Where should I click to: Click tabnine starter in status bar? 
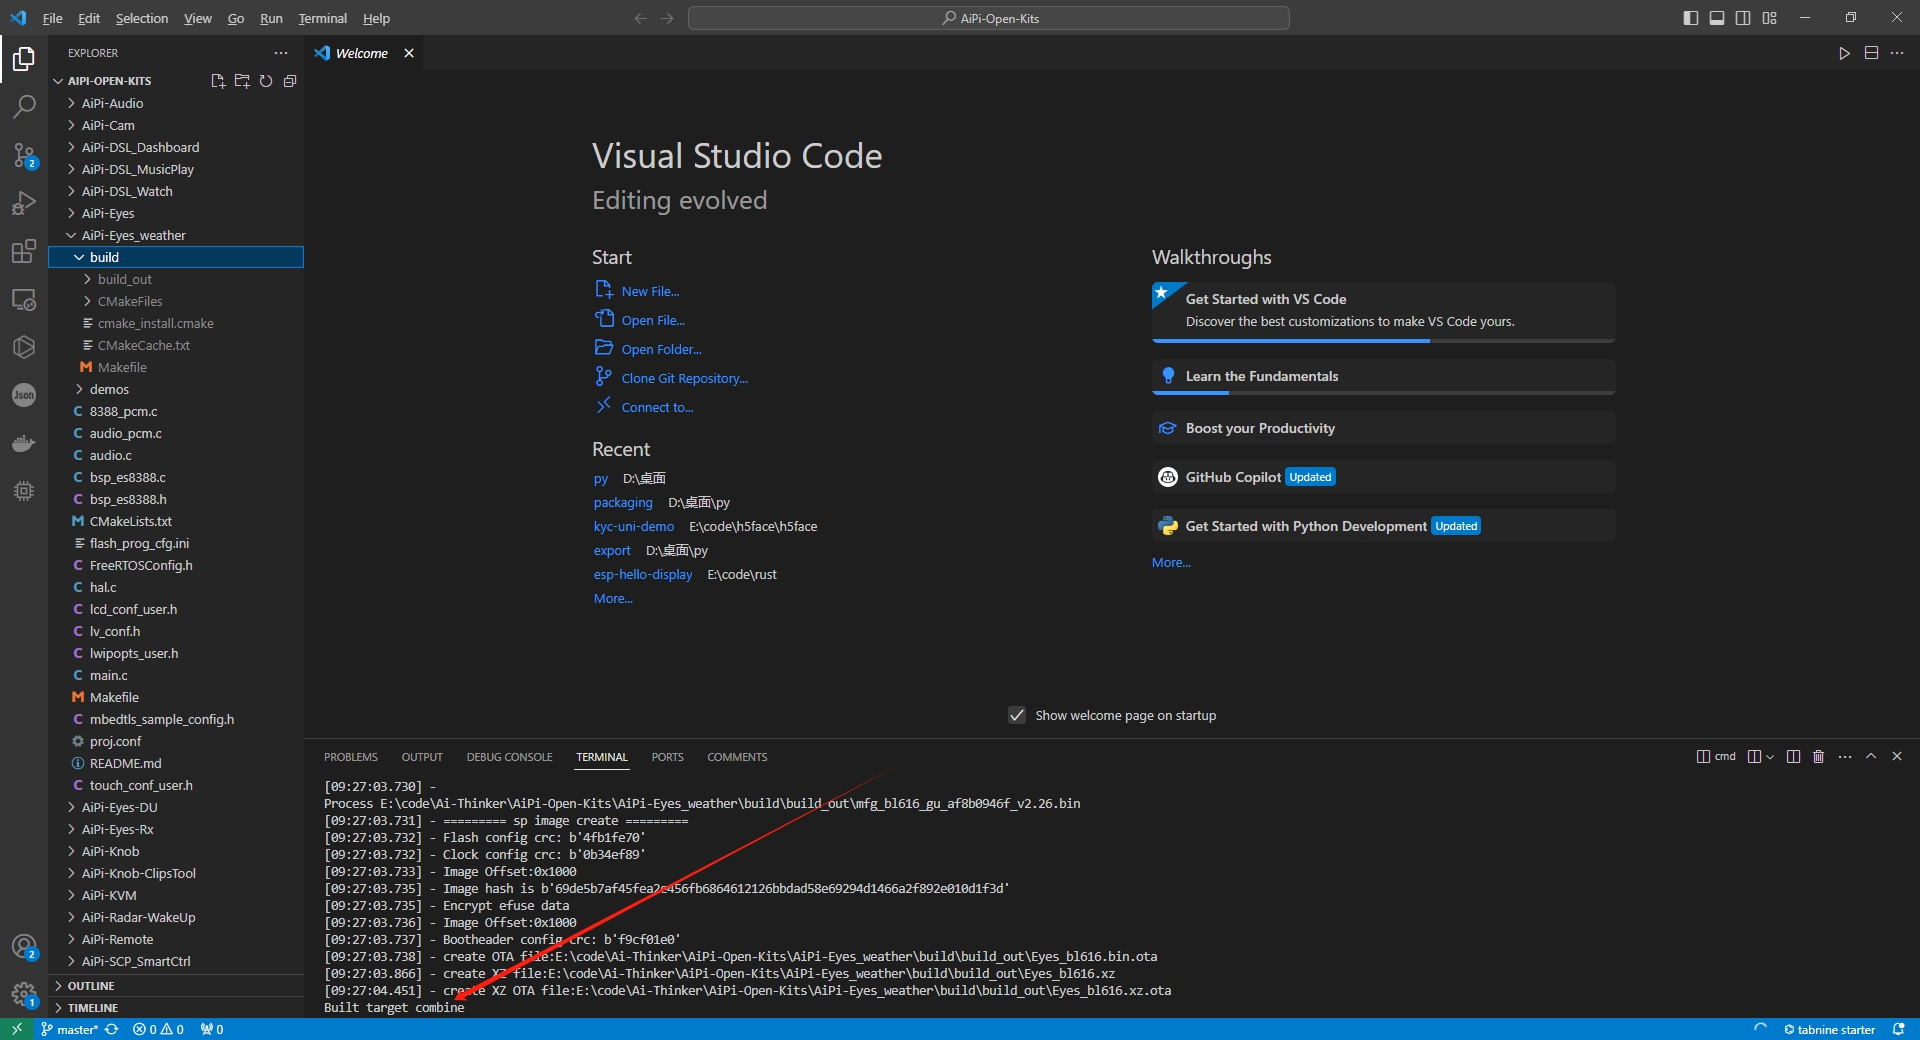[1829, 1029]
